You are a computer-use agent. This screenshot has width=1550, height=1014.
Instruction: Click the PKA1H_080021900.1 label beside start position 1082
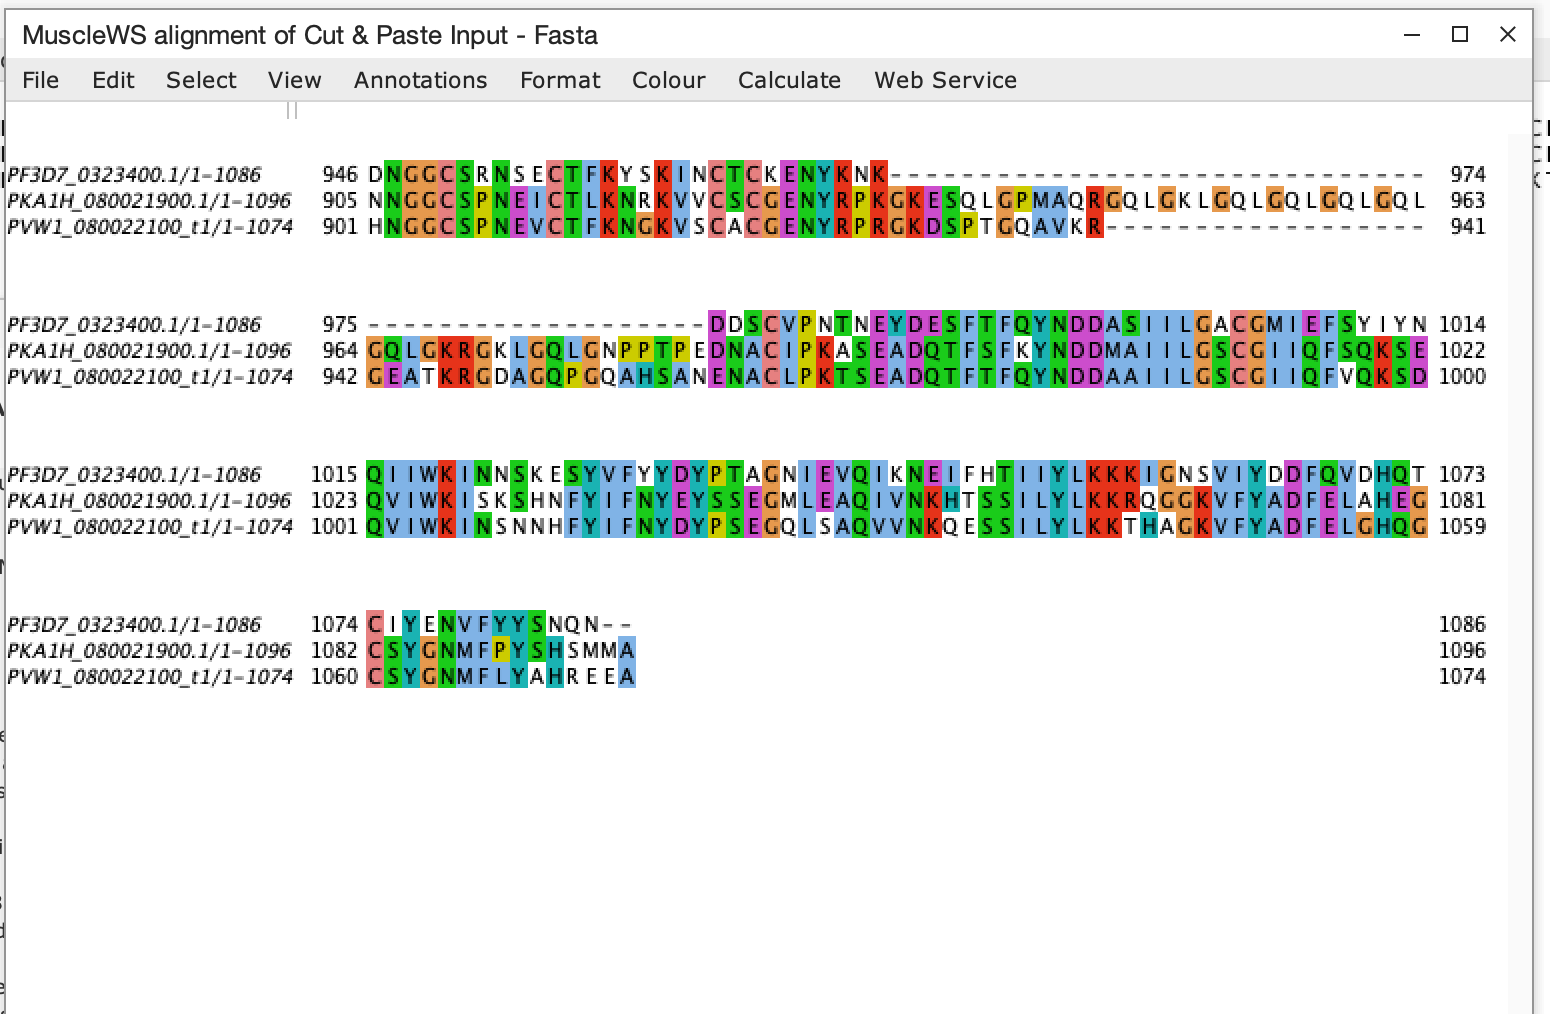tap(149, 651)
